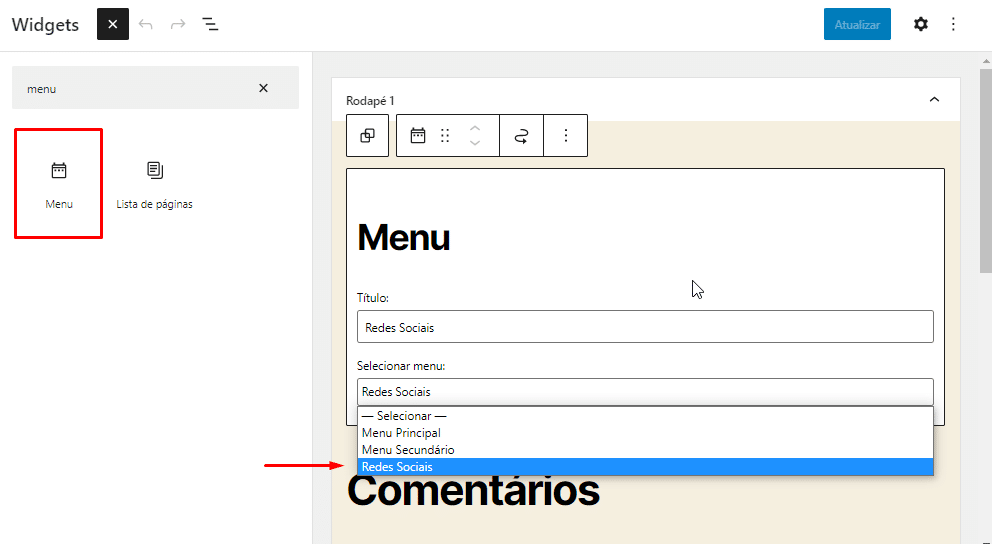Collapse the Rodapé 1 widget area

(x=934, y=100)
